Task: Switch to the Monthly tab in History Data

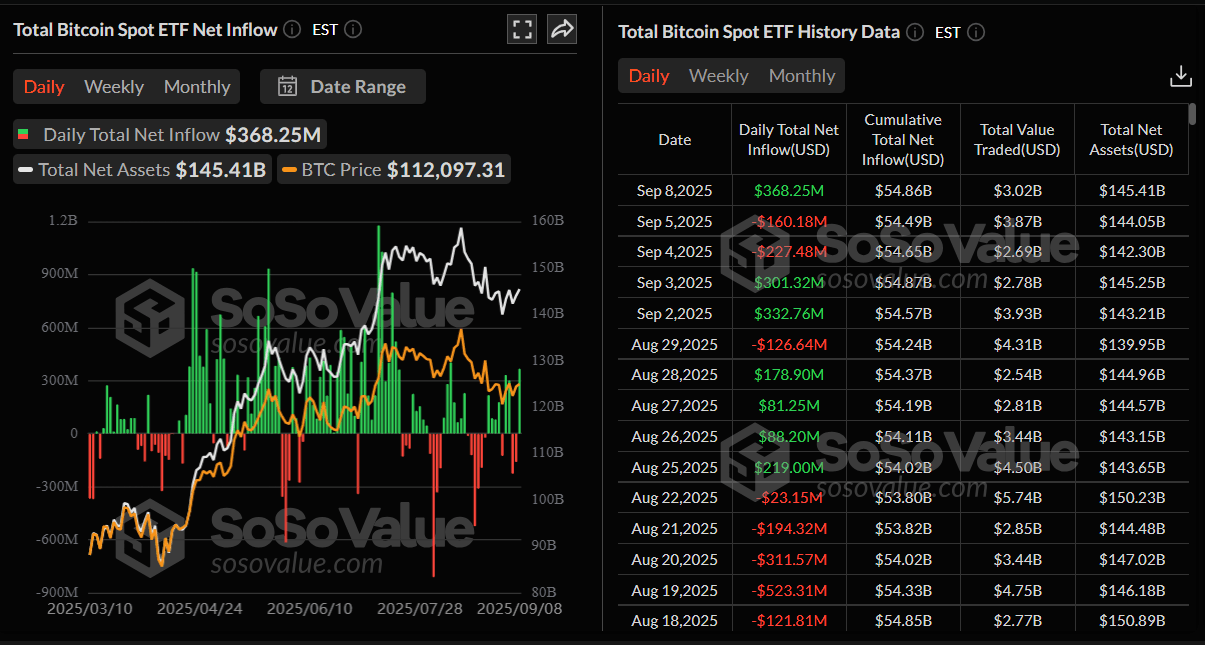Action: pos(802,75)
